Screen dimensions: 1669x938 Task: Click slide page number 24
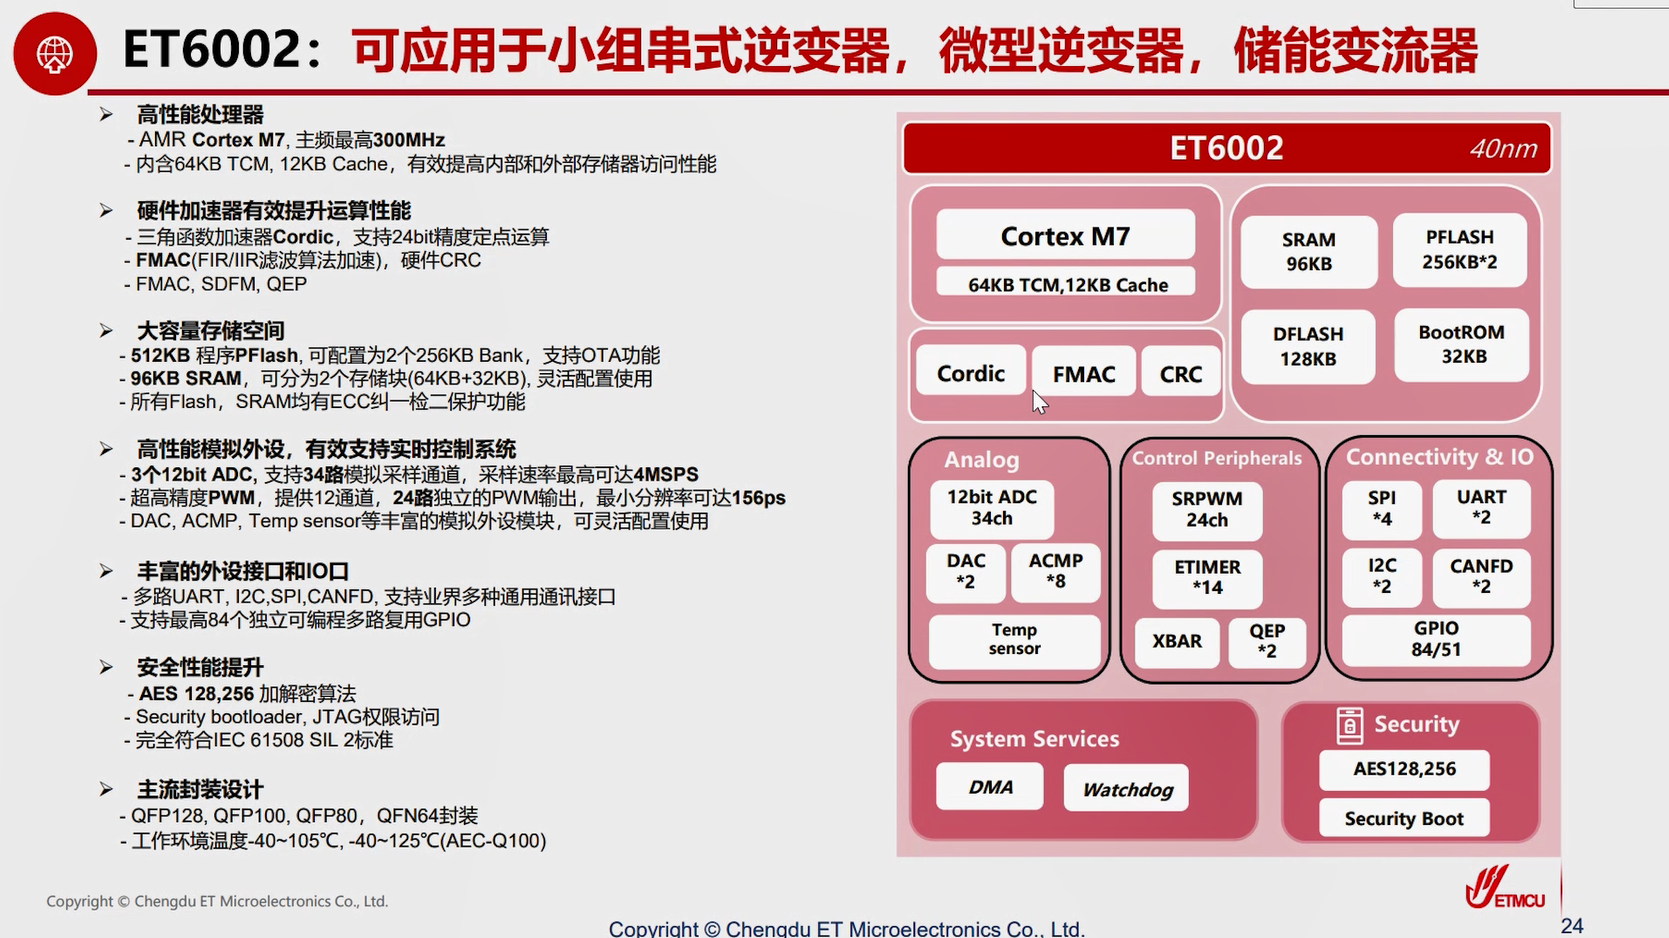pyautogui.click(x=1572, y=926)
